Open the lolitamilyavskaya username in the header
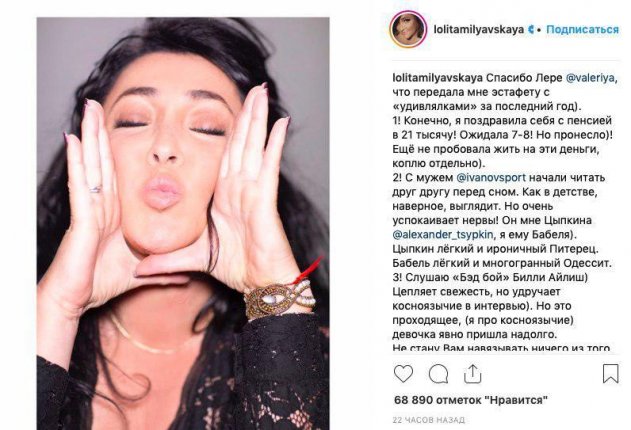This screenshot has height=430, width=631. (478, 30)
